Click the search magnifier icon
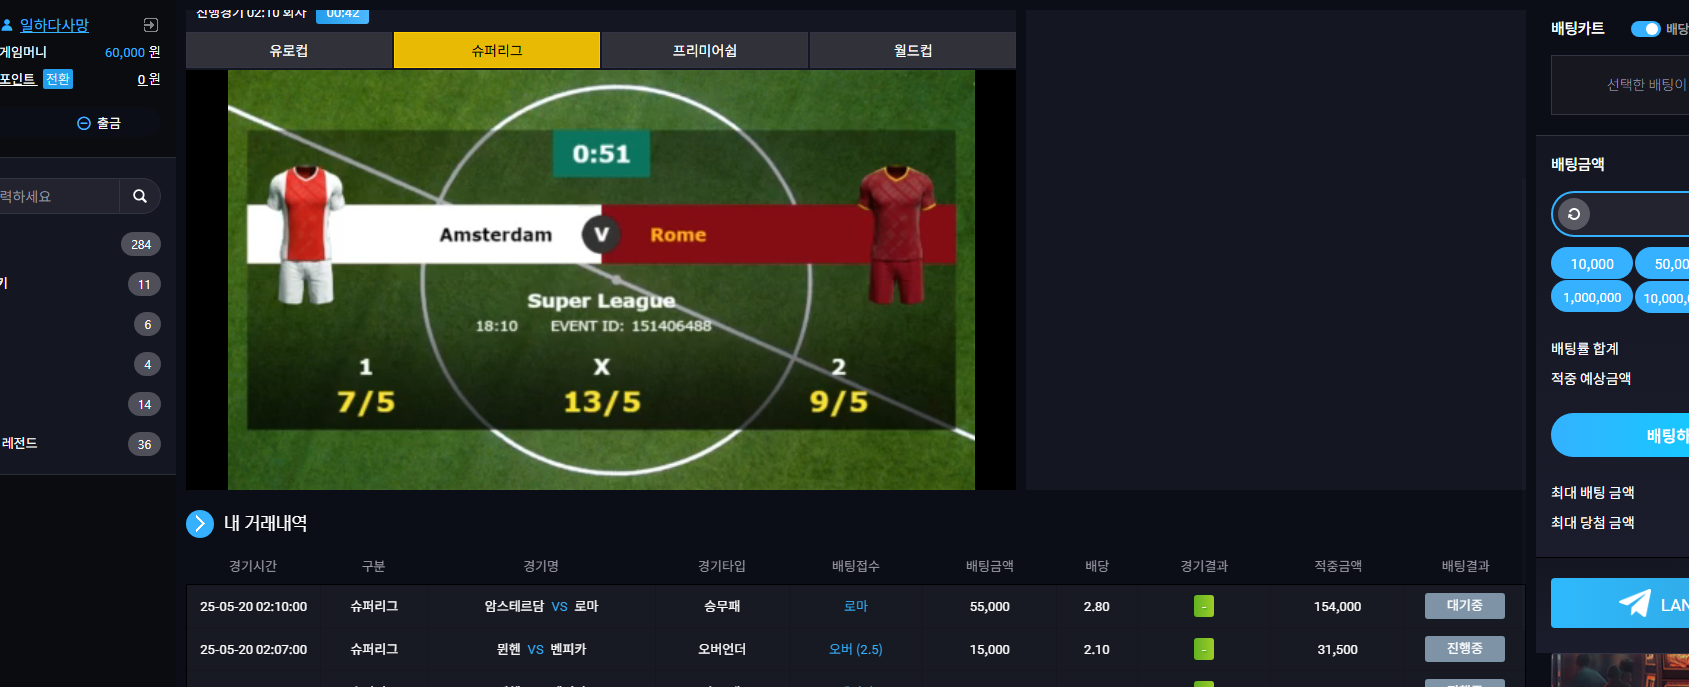Screen dimensions: 1689x687 [x=140, y=196]
